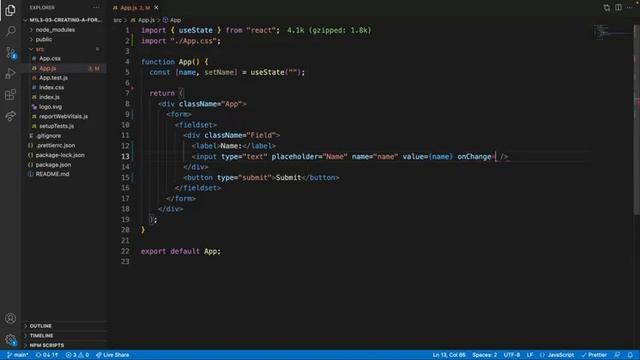This screenshot has height=360, width=640.
Task: Change the UTF-8 file encoding
Action: (x=511, y=355)
